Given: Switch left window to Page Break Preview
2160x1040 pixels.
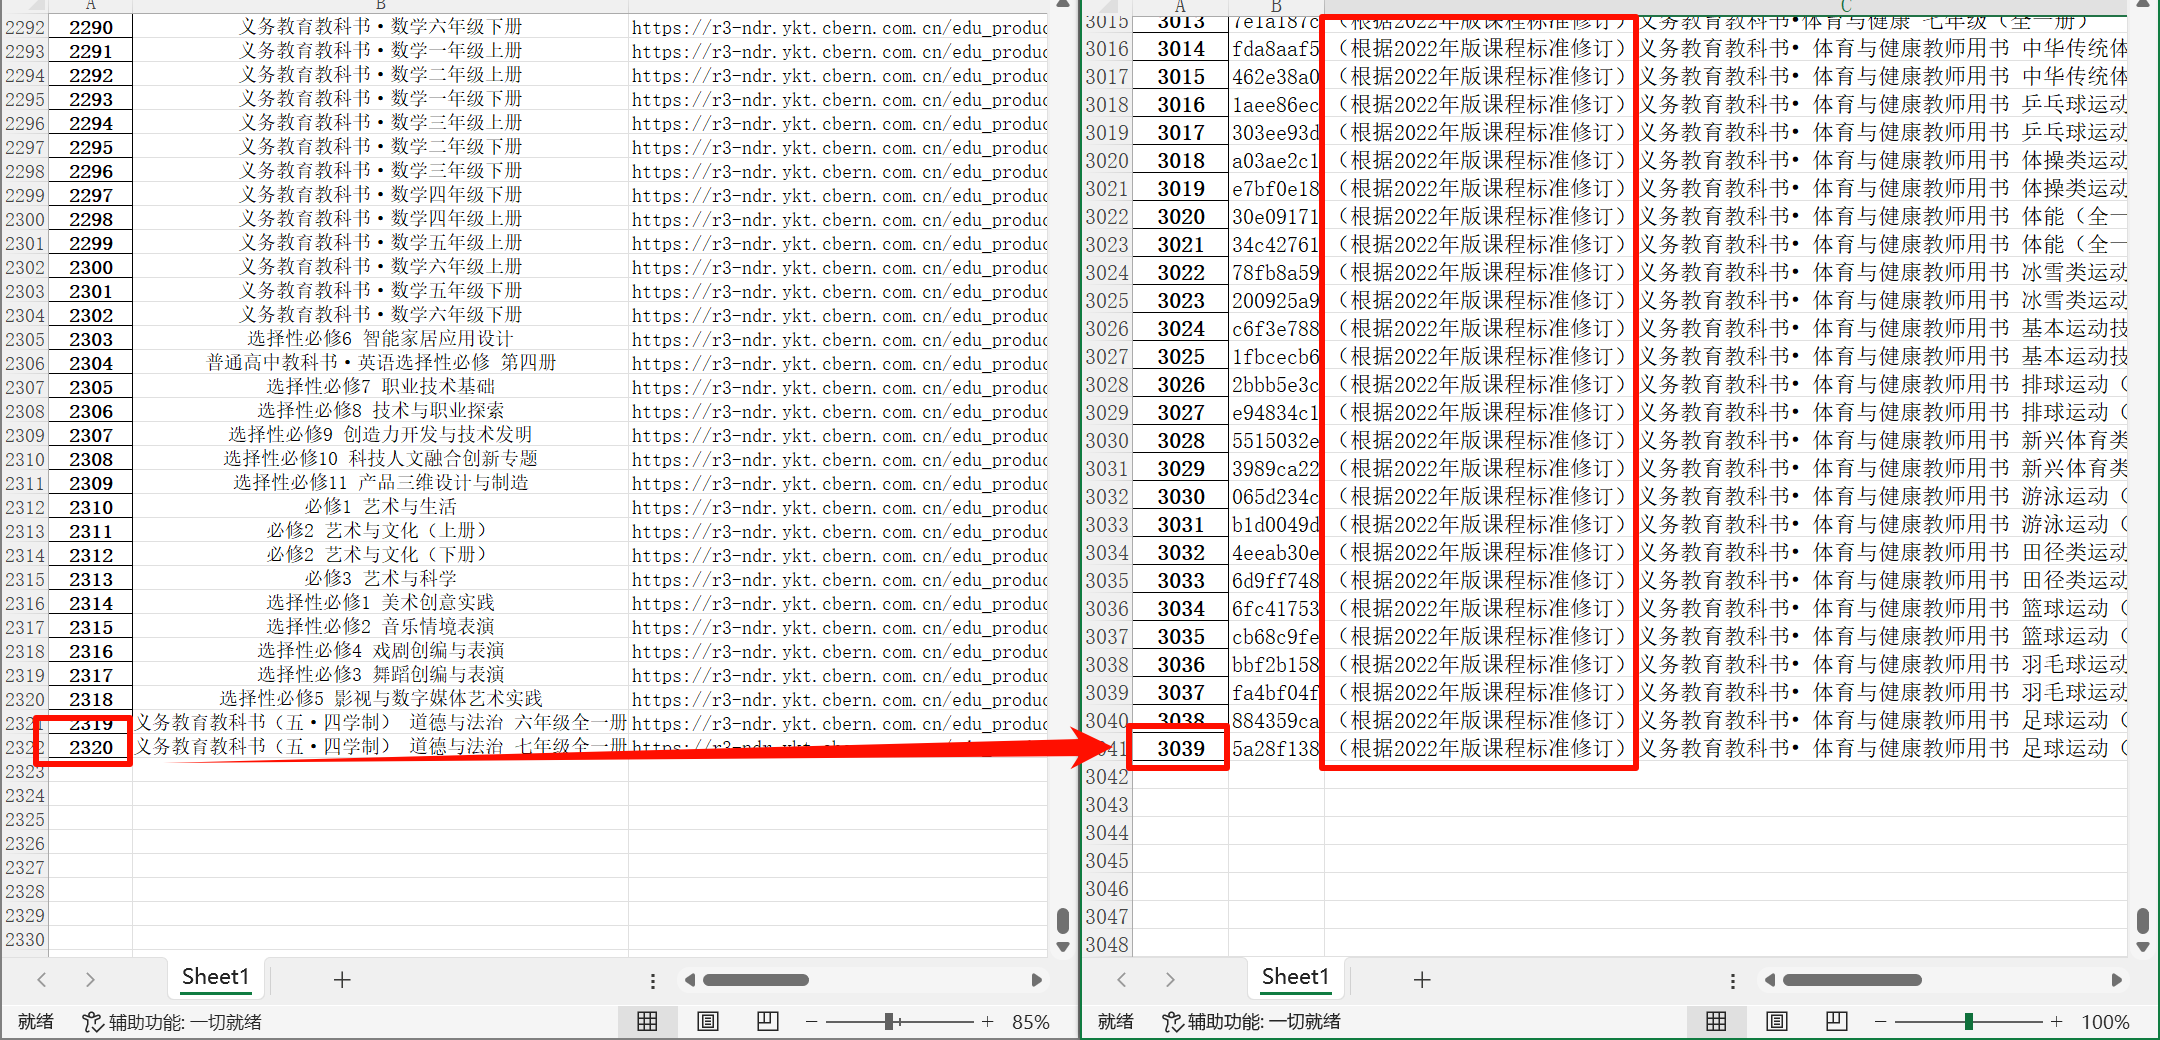Looking at the screenshot, I should click(x=767, y=1021).
